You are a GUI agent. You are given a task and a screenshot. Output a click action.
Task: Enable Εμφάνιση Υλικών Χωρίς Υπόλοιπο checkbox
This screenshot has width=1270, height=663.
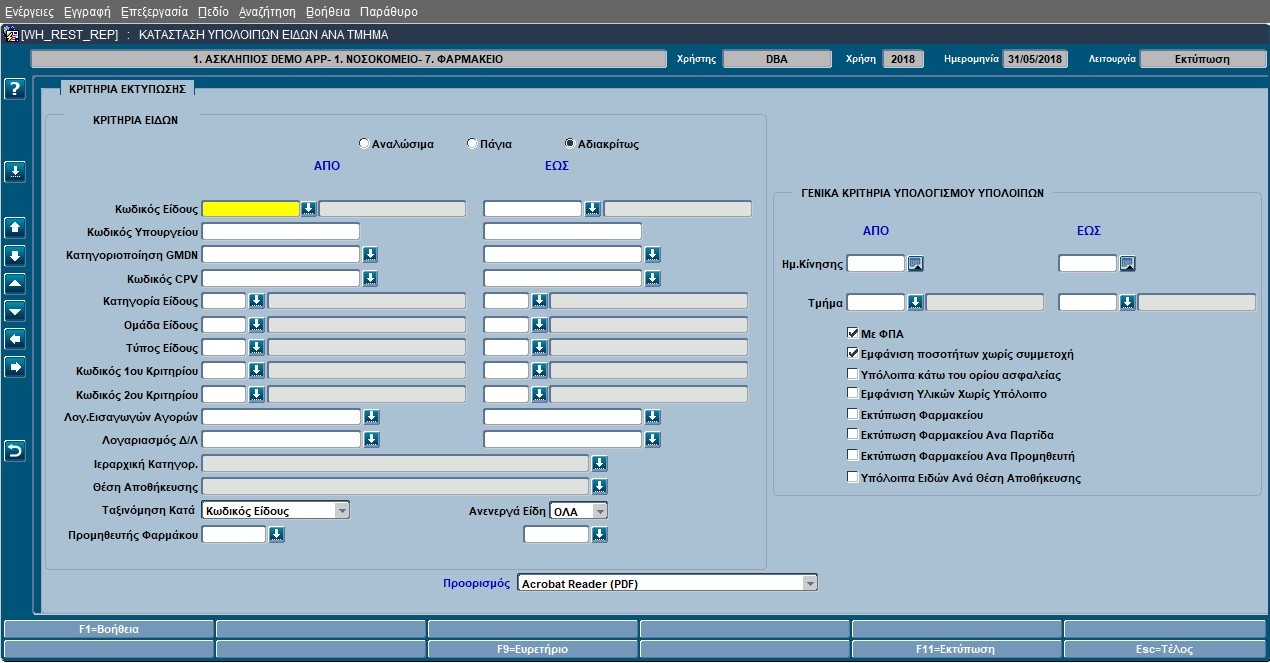(853, 394)
